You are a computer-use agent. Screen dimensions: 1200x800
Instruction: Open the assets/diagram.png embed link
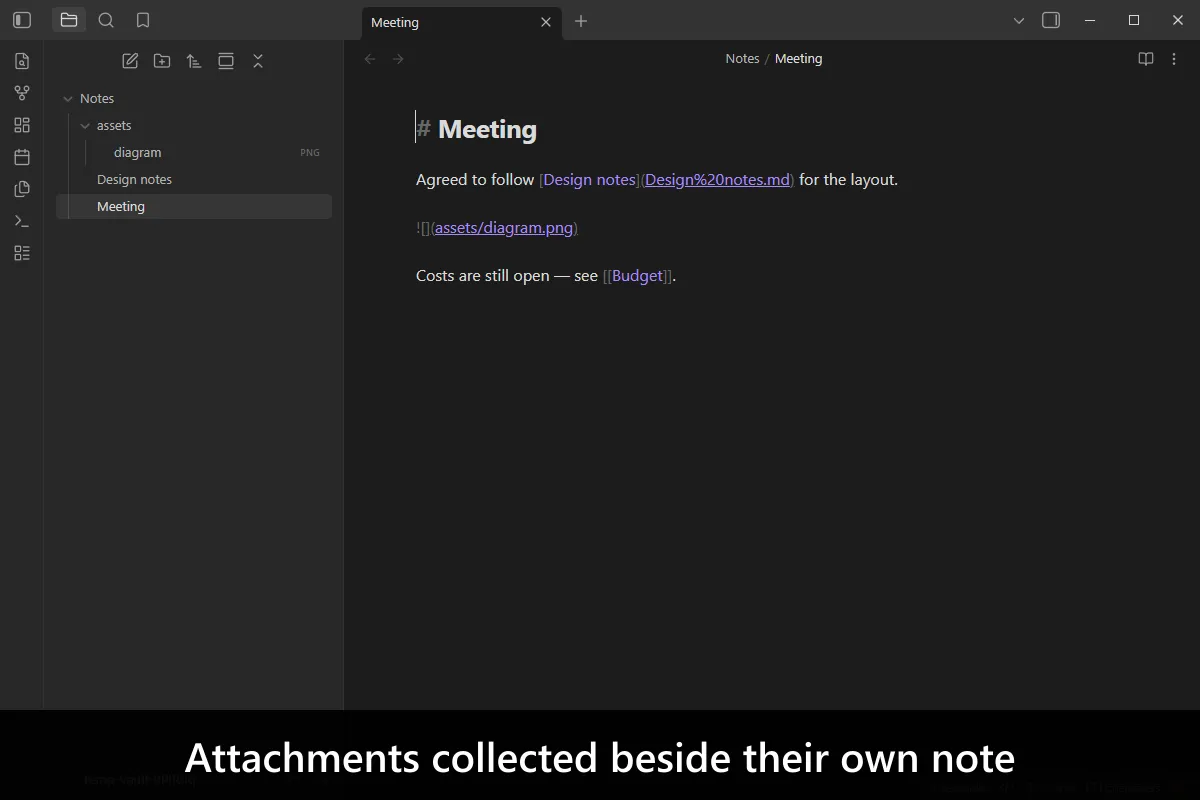(504, 228)
